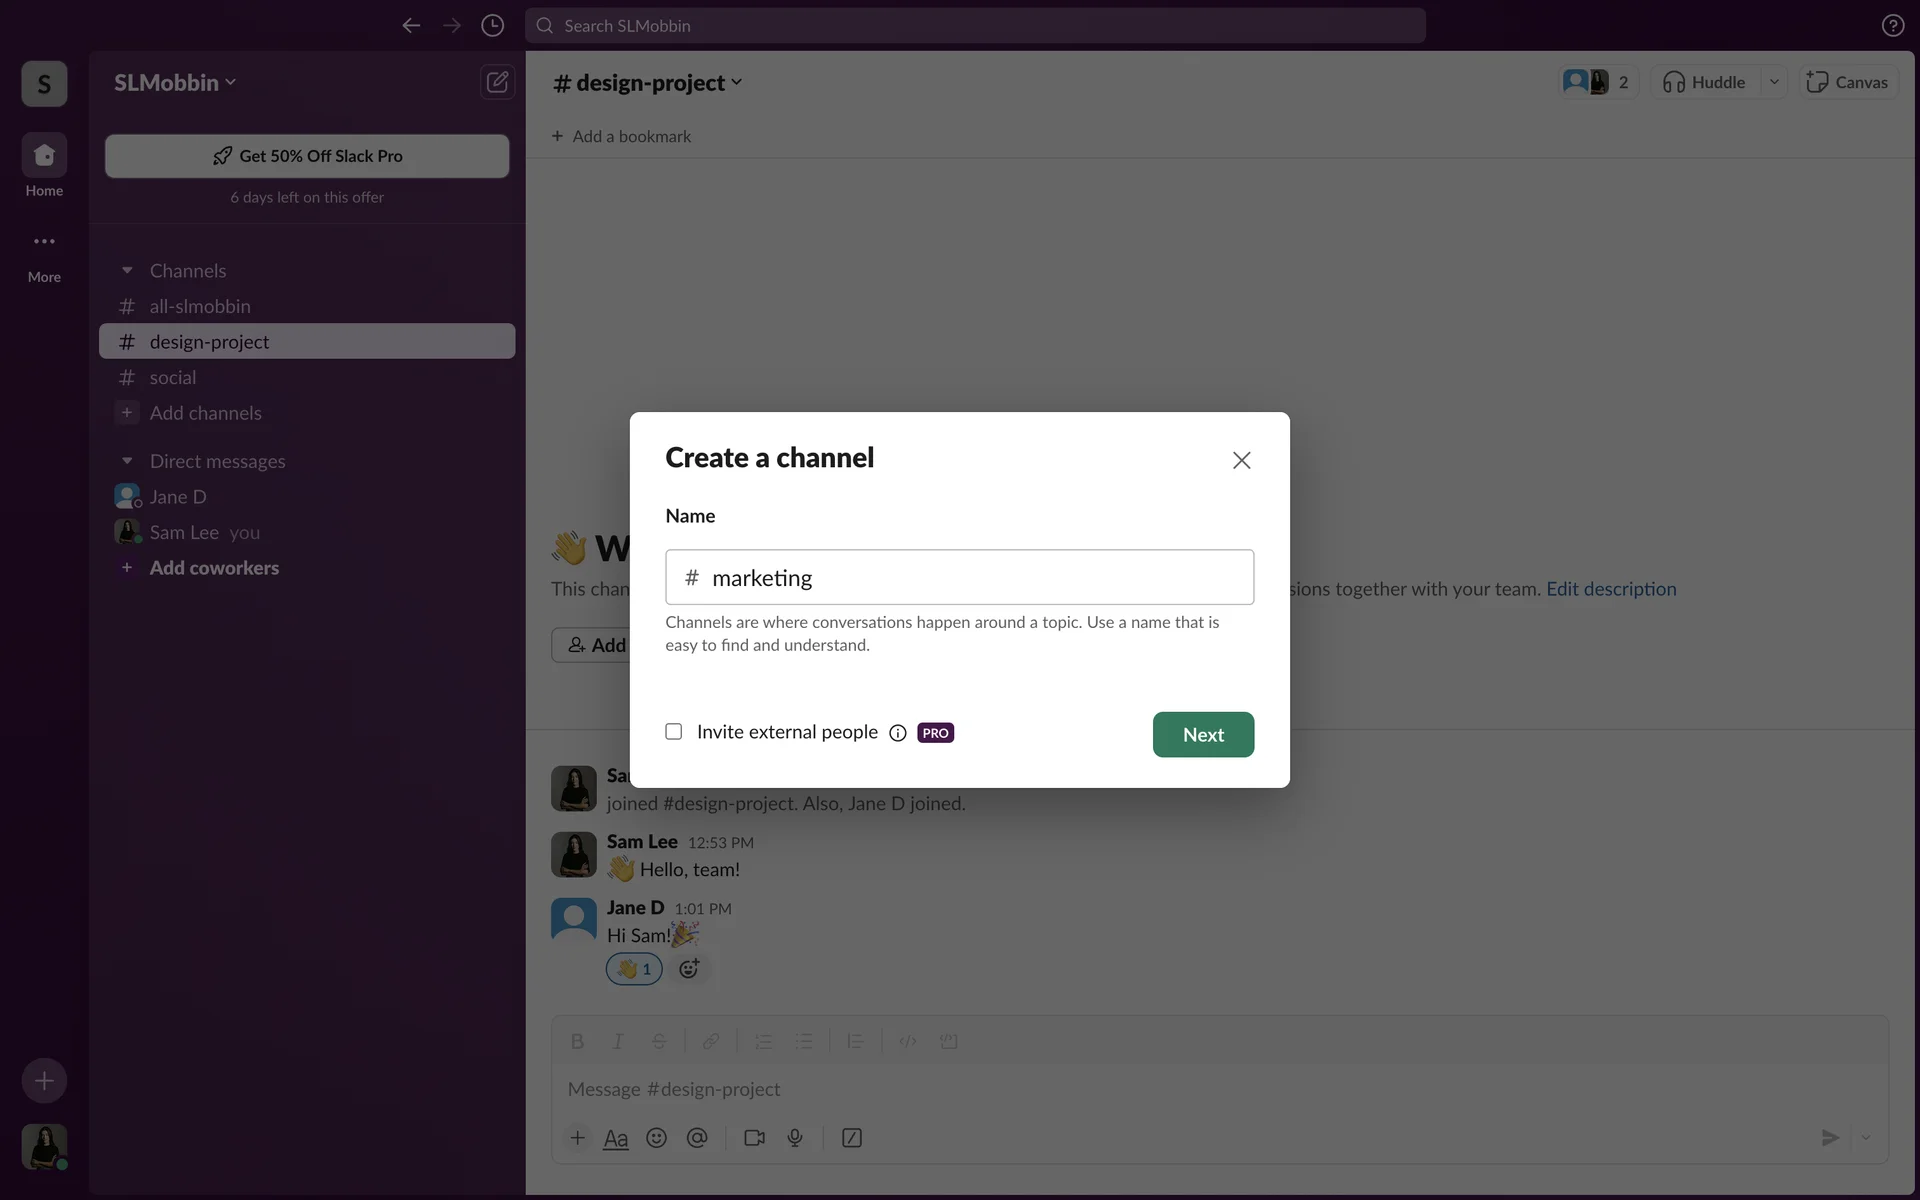Click the Edit description link

click(1611, 589)
